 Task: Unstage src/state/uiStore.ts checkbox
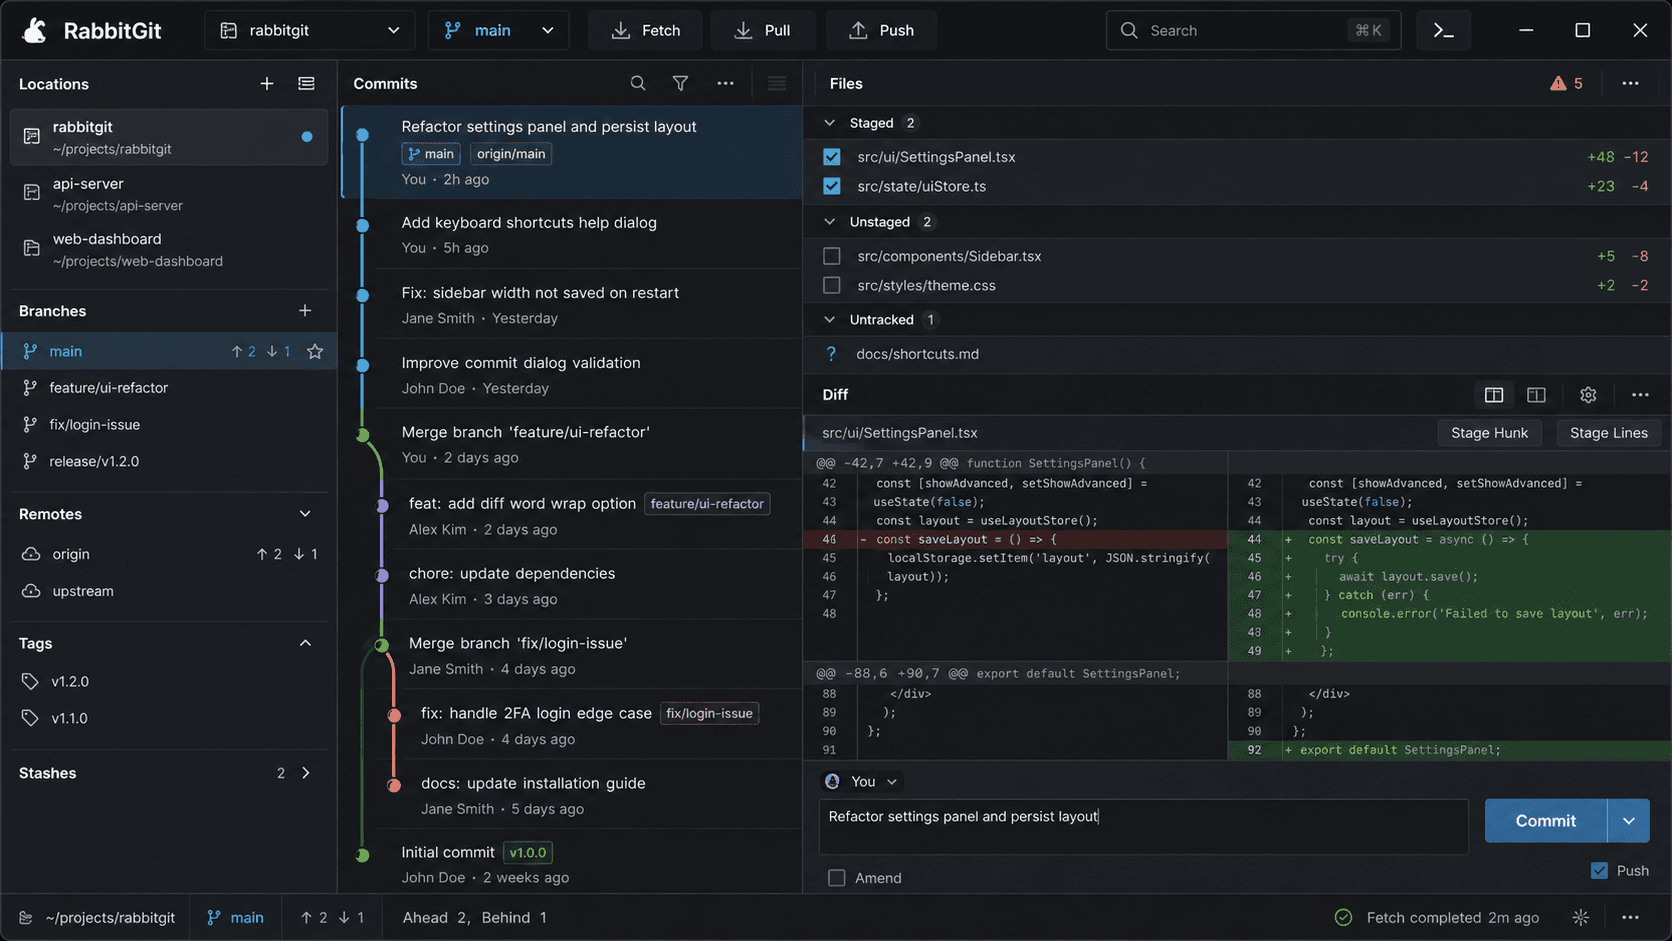(831, 186)
